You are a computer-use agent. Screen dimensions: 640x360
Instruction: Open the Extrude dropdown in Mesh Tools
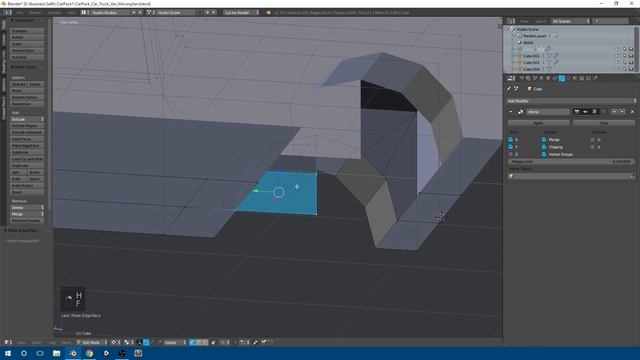click(x=27, y=119)
